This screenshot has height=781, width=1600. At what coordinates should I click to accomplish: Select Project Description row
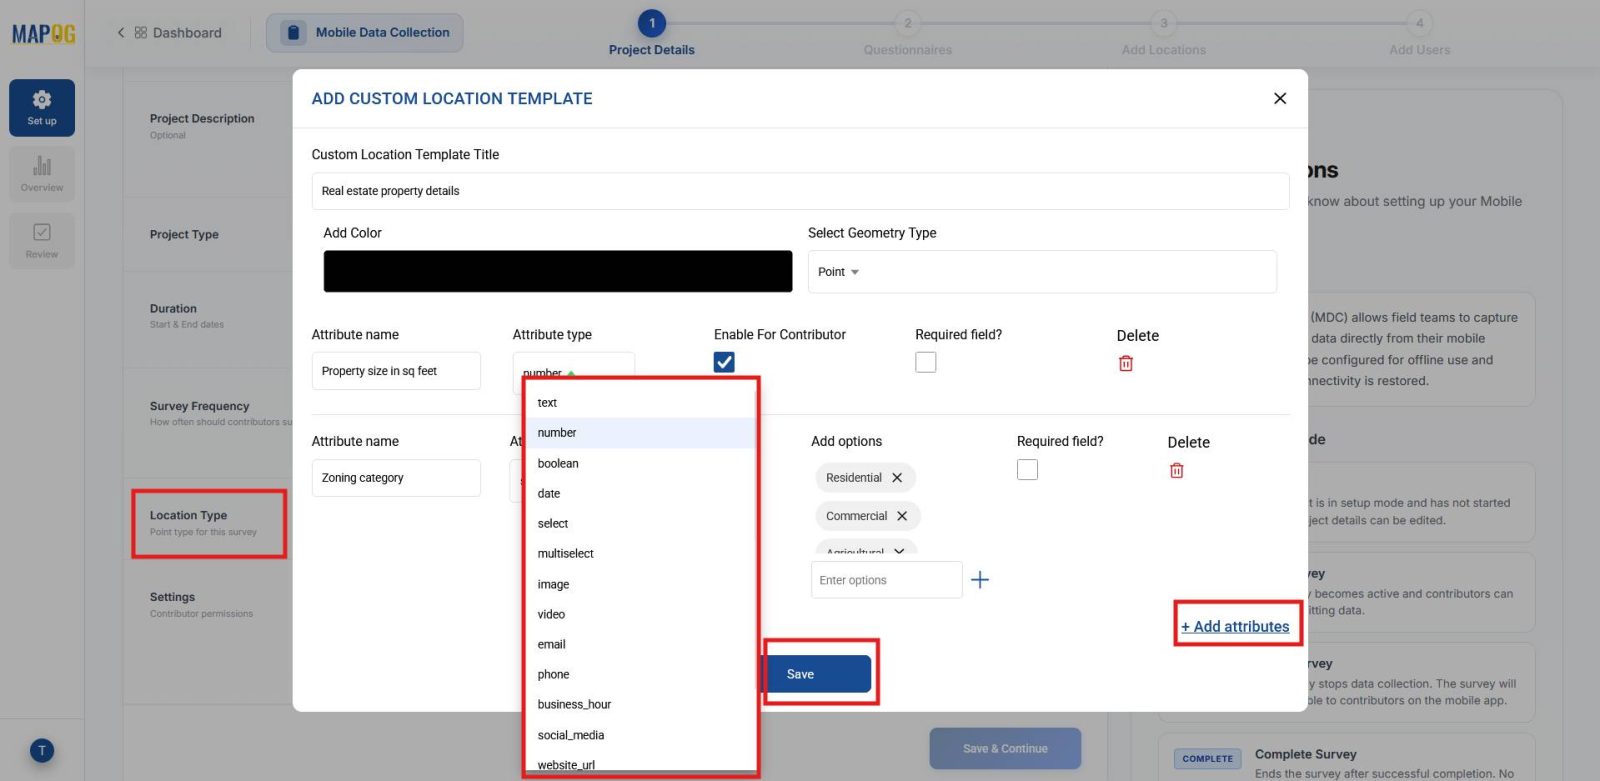click(209, 126)
